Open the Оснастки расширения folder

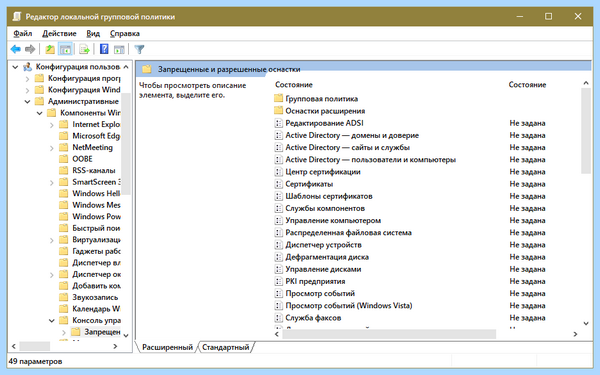[x=320, y=111]
